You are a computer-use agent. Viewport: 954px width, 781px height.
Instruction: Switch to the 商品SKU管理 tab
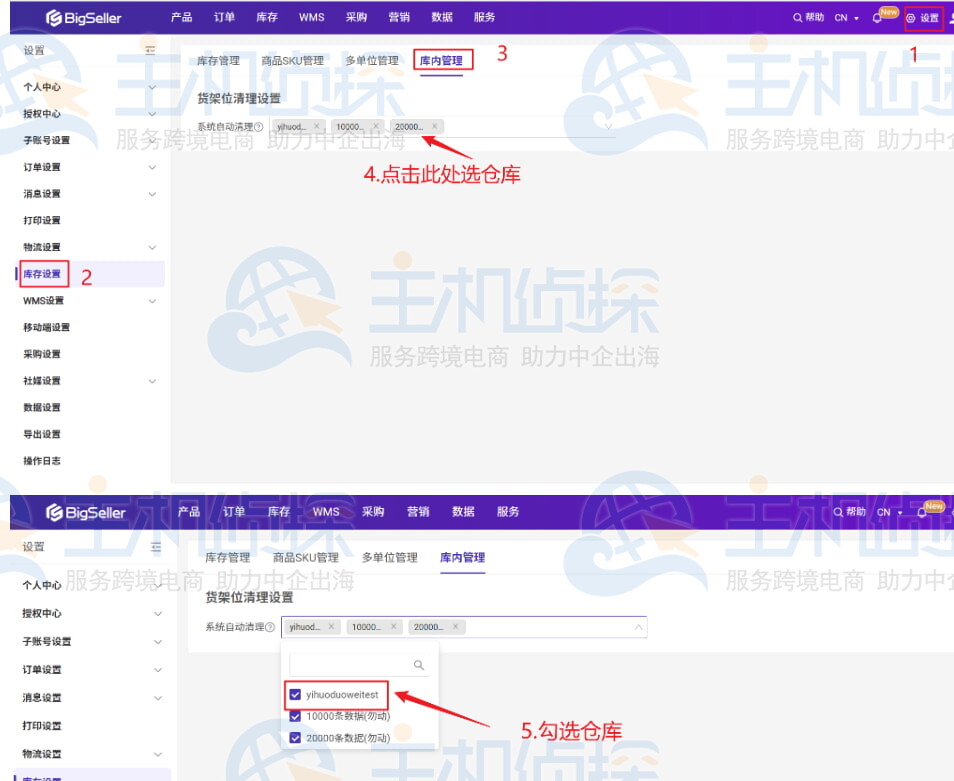tap(294, 59)
